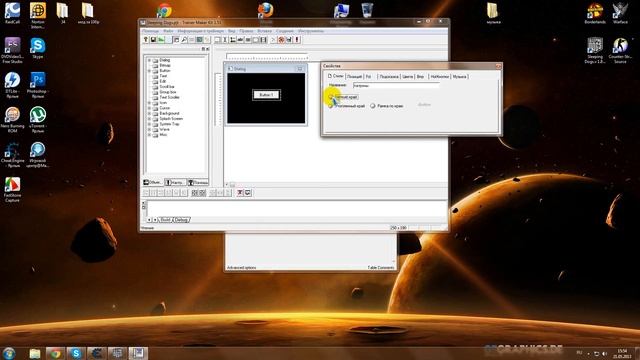Screen dimensions: 640x360
Task: Open the Вставка menu
Action: pyautogui.click(x=264, y=31)
